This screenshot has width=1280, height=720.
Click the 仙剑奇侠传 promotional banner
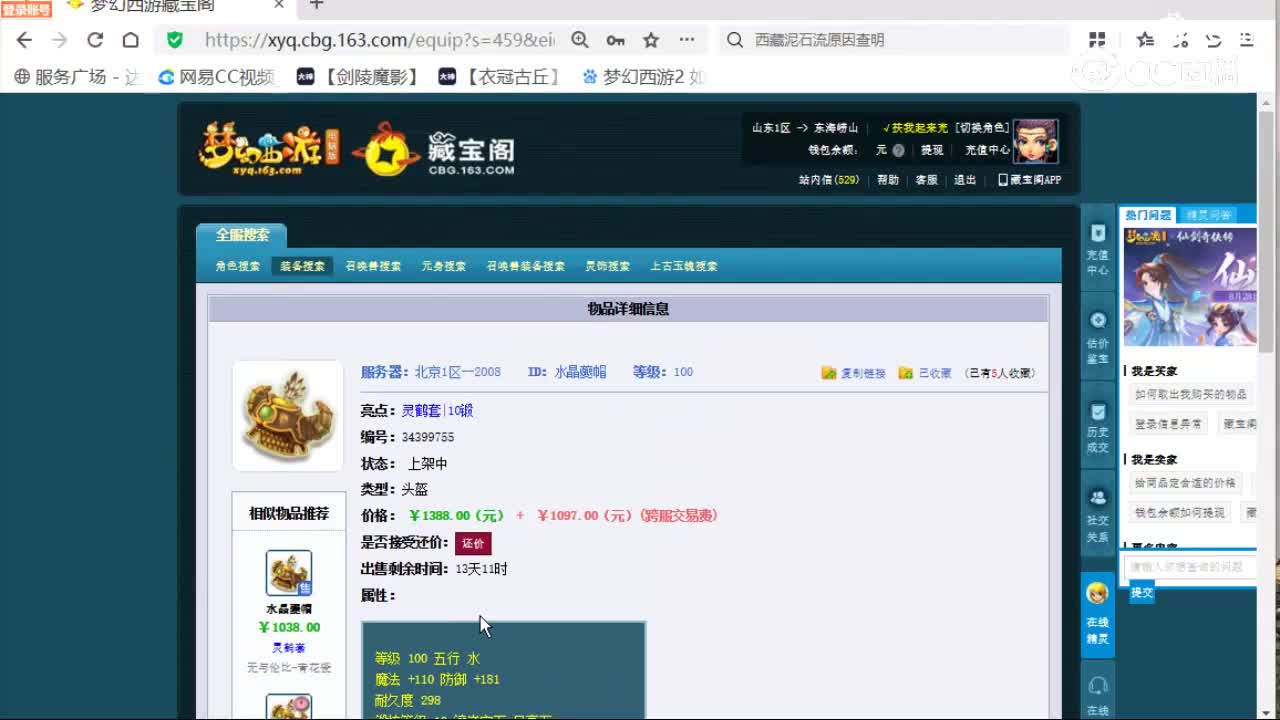pos(1190,286)
